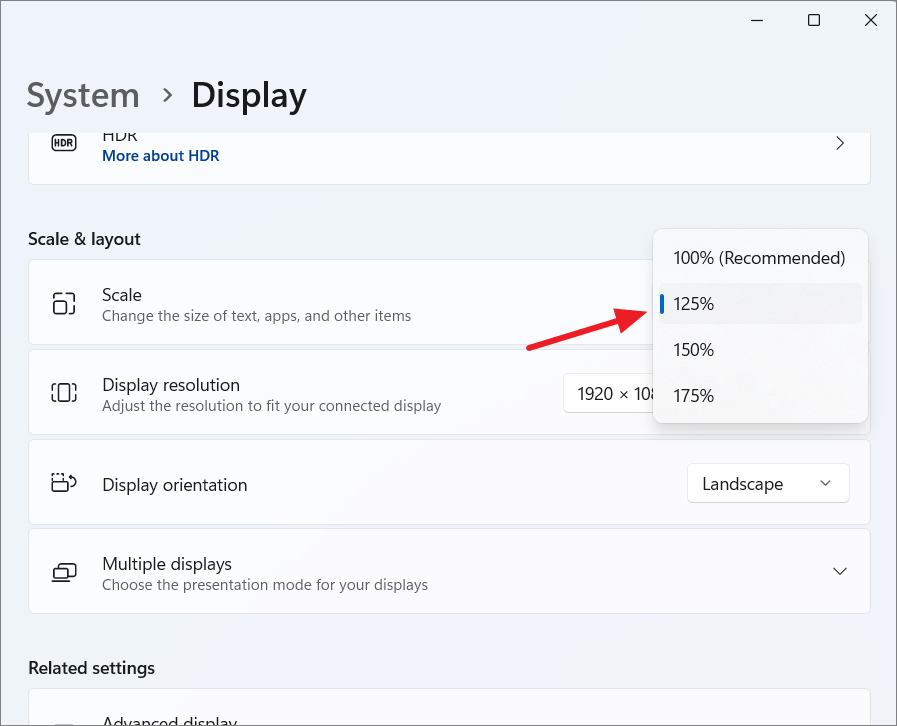Viewport: 897px width, 726px height.
Task: Navigate back using the System breadcrumb
Action: [x=83, y=95]
